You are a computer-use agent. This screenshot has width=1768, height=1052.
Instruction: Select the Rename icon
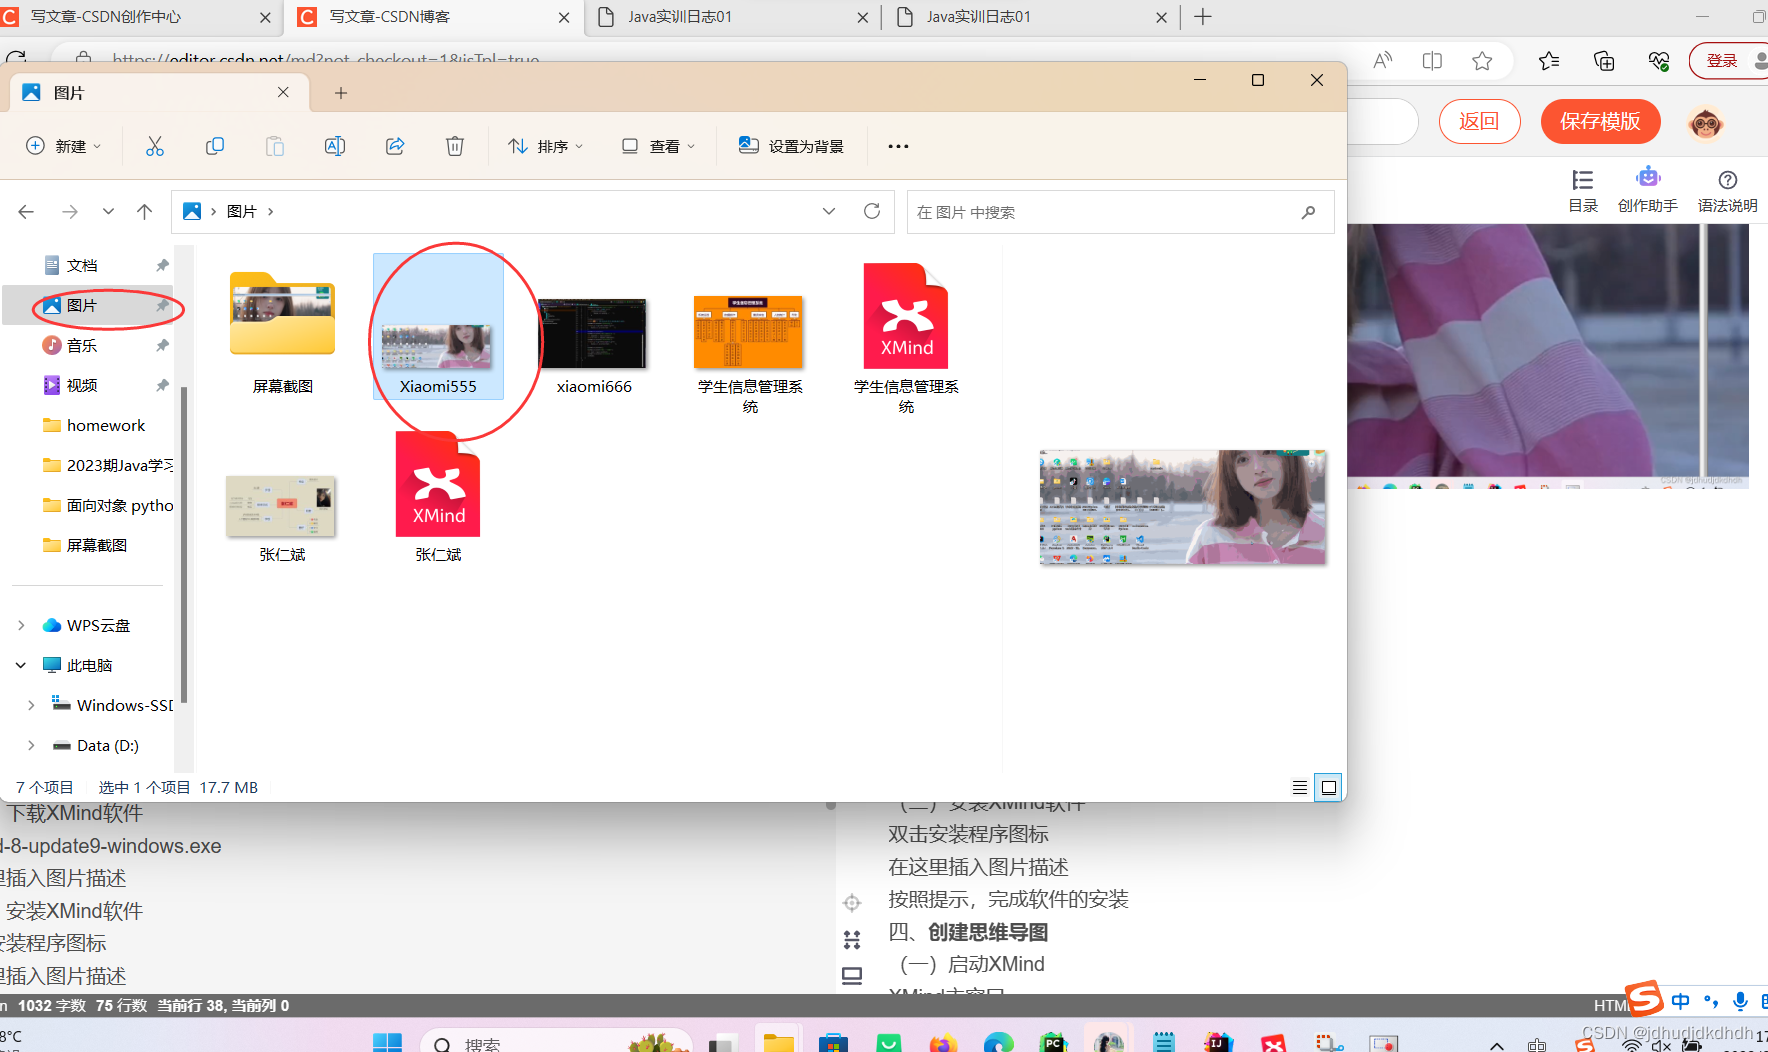pos(334,146)
